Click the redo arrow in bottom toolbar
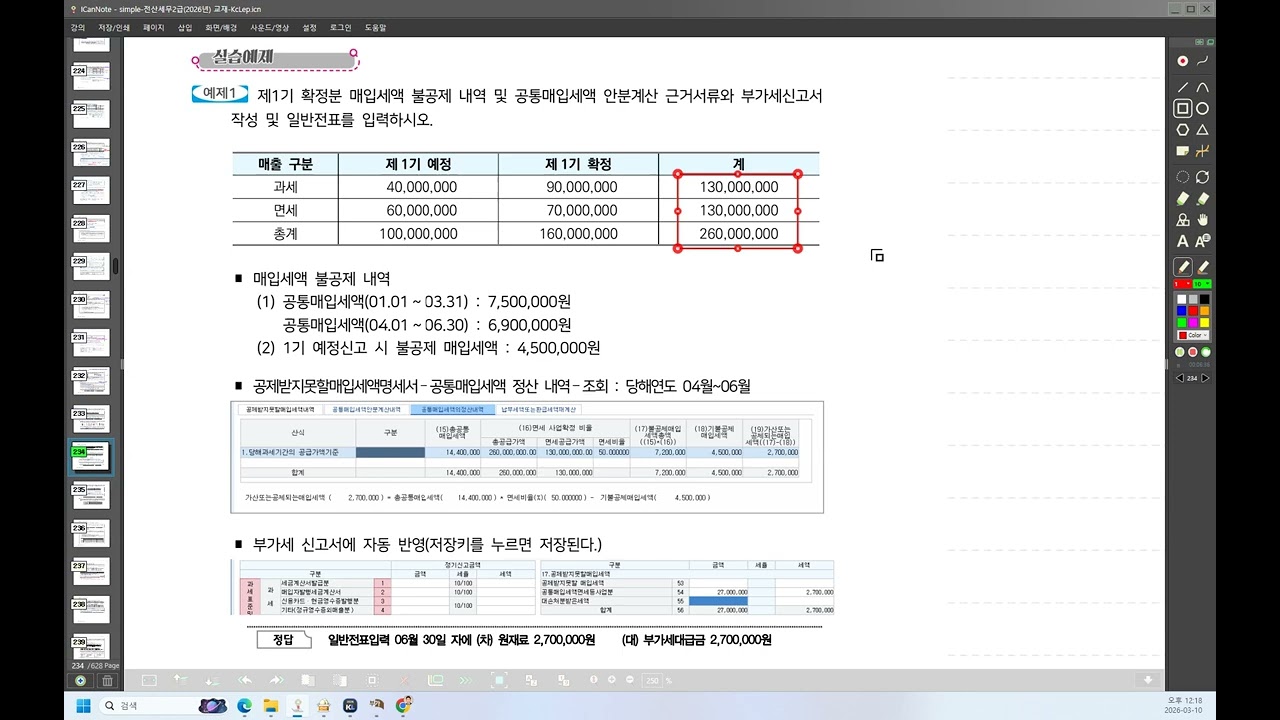The width and height of the screenshot is (1280, 720). (276, 680)
